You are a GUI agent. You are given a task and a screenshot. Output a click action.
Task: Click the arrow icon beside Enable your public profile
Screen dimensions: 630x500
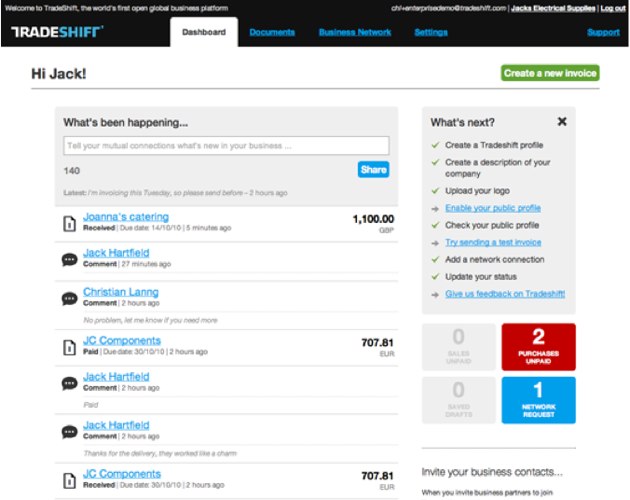click(435, 209)
